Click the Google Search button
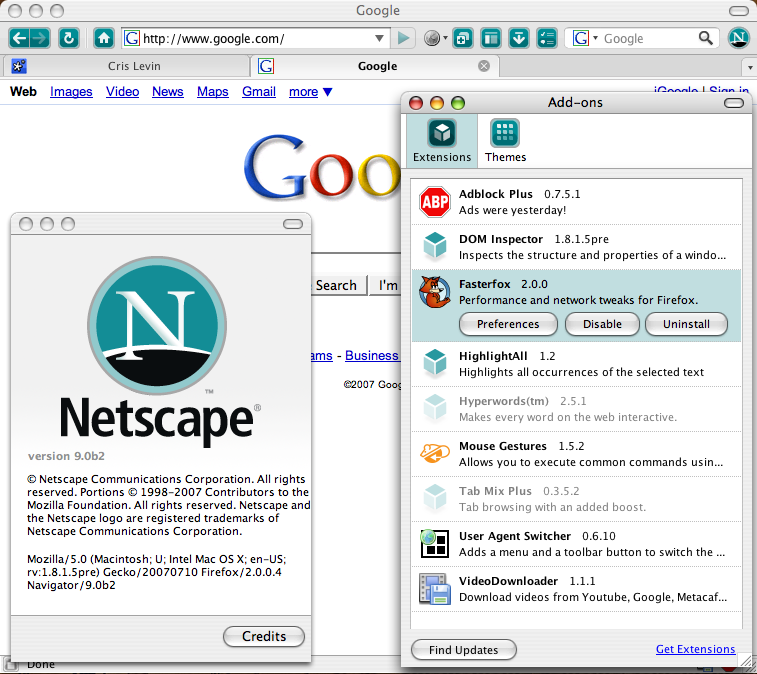Screen dimensions: 757x674 pos(338,285)
